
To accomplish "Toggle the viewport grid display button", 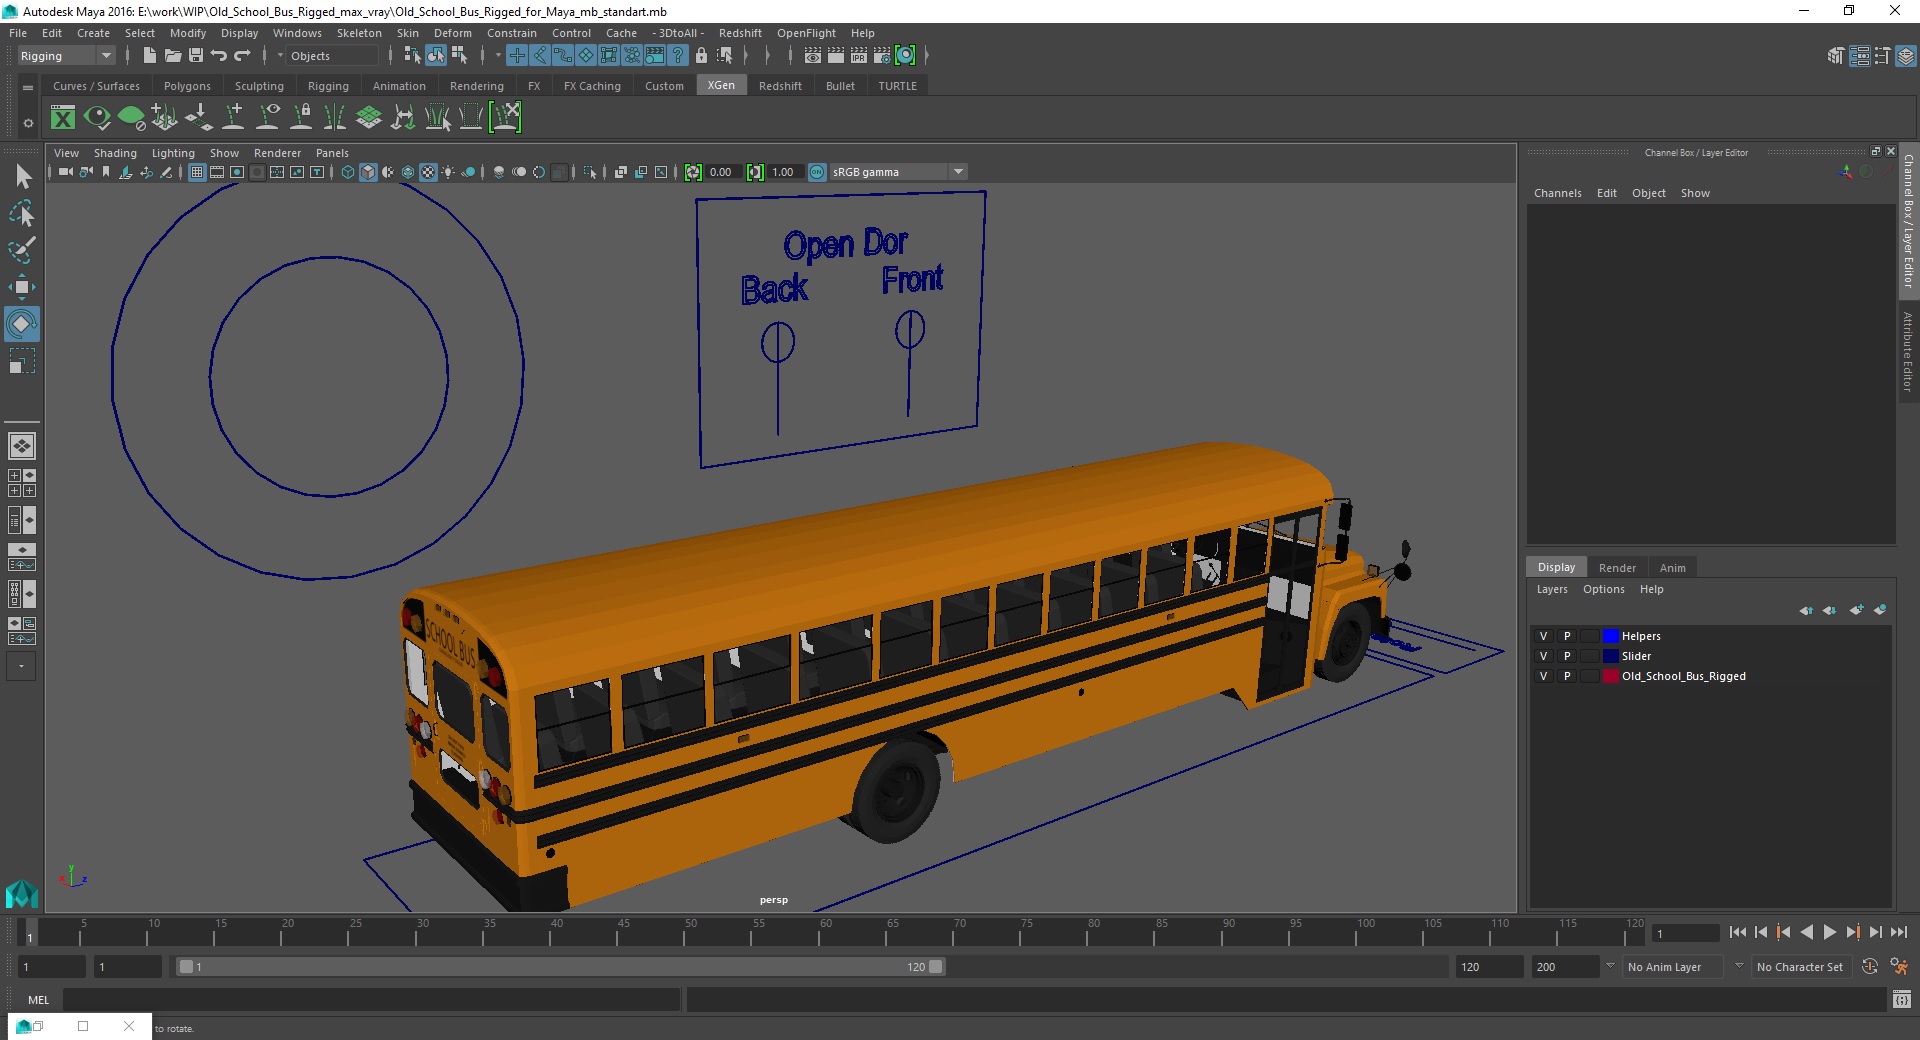I will (x=197, y=172).
